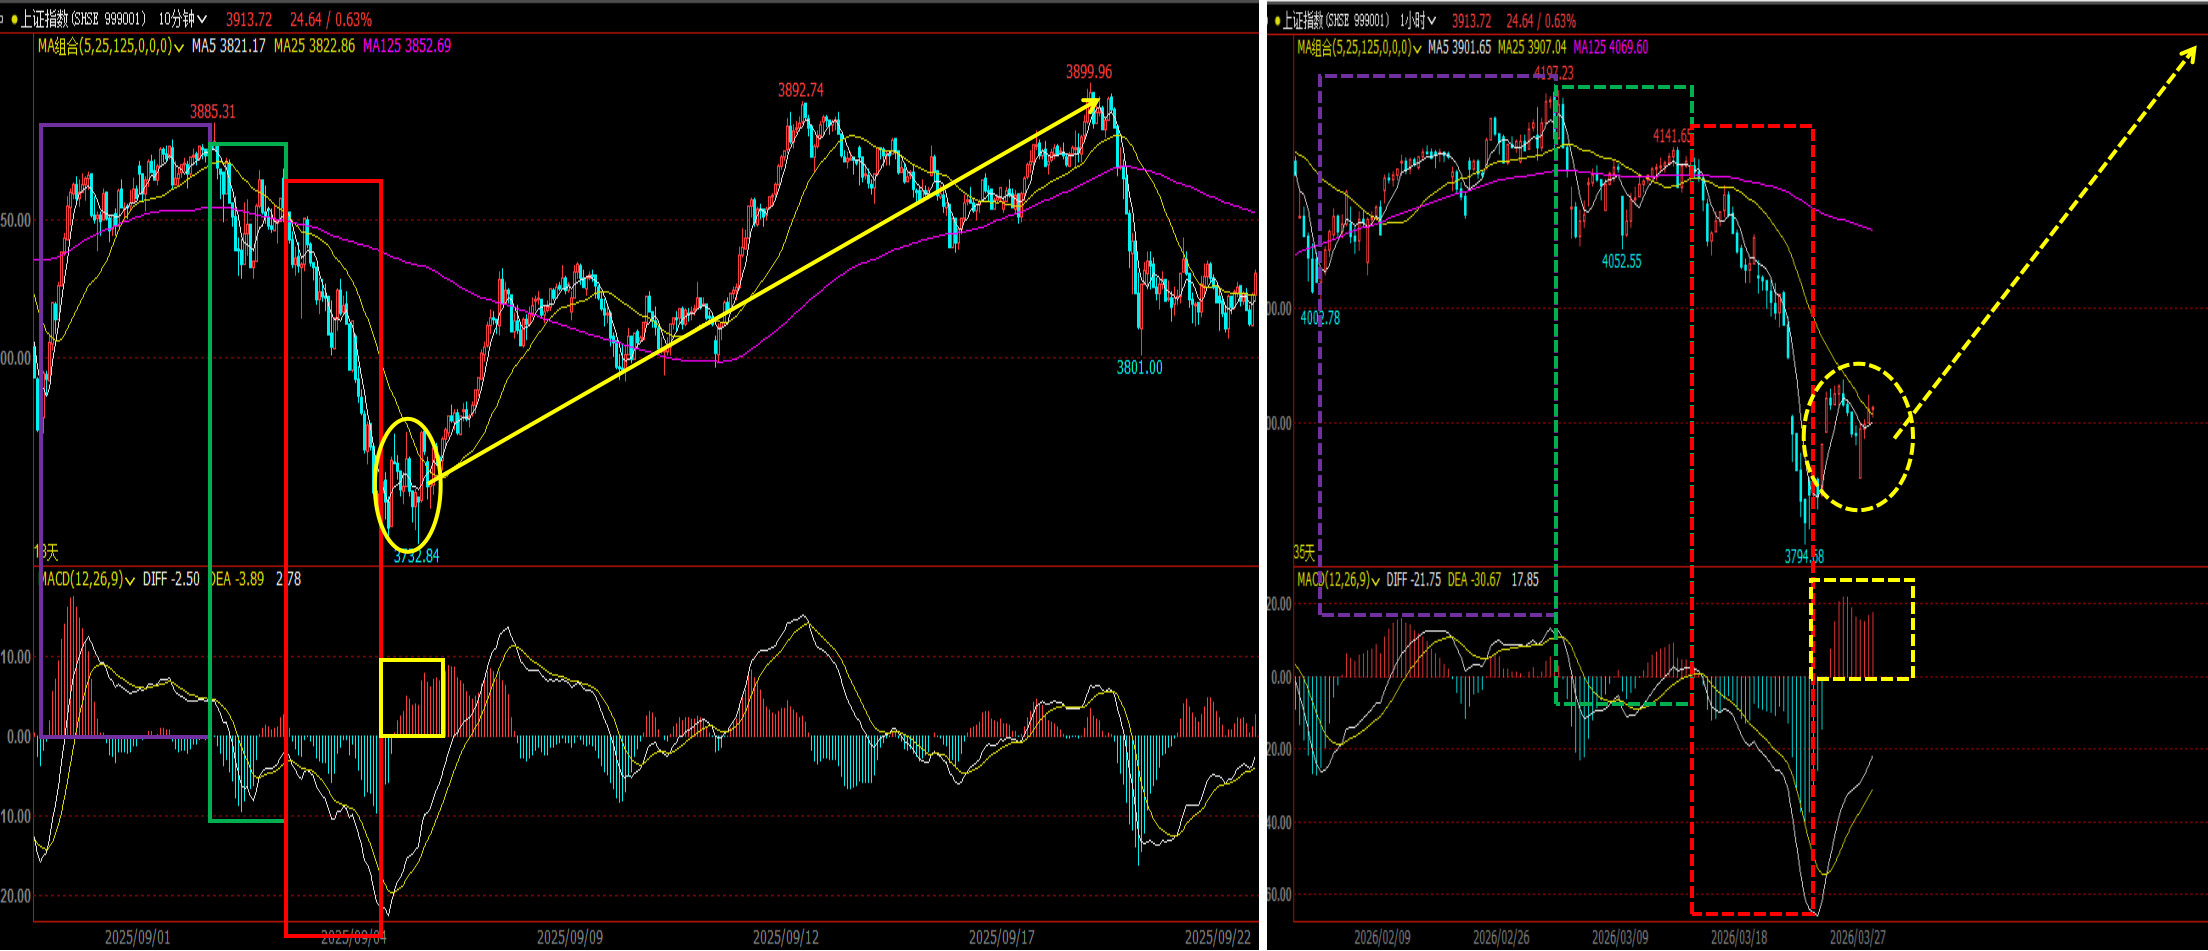The width and height of the screenshot is (2208, 951).
Task: Click change 24.64 / 0.63% in 10-minute header
Action: pos(331,19)
